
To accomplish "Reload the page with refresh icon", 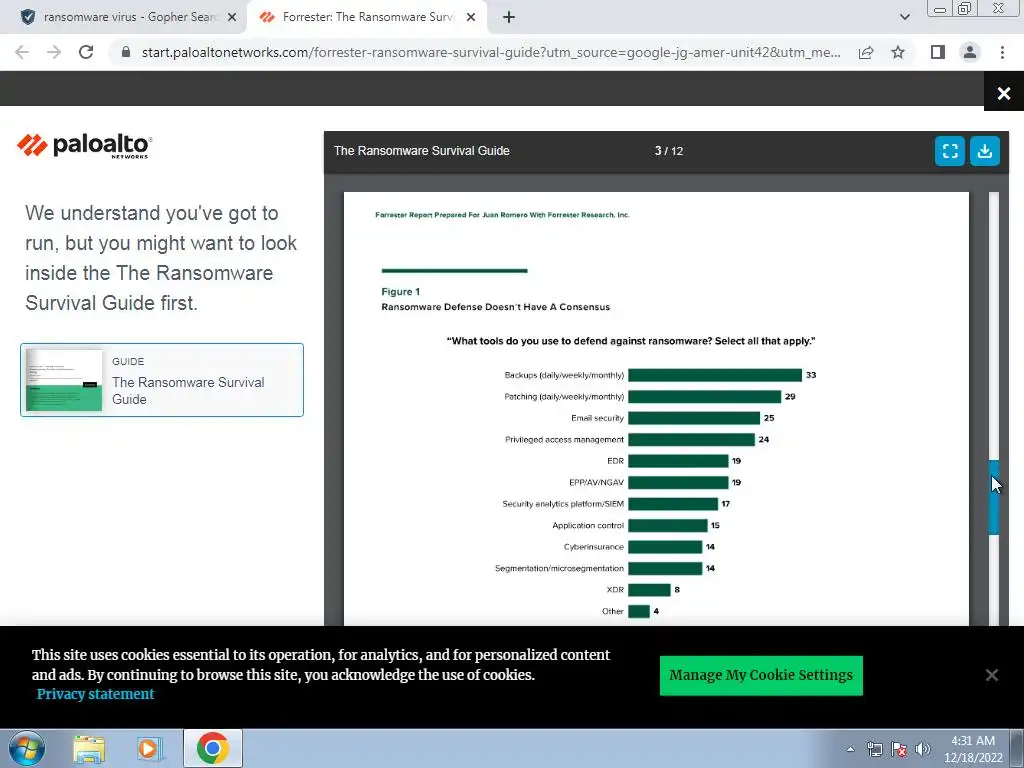I will [x=86, y=52].
